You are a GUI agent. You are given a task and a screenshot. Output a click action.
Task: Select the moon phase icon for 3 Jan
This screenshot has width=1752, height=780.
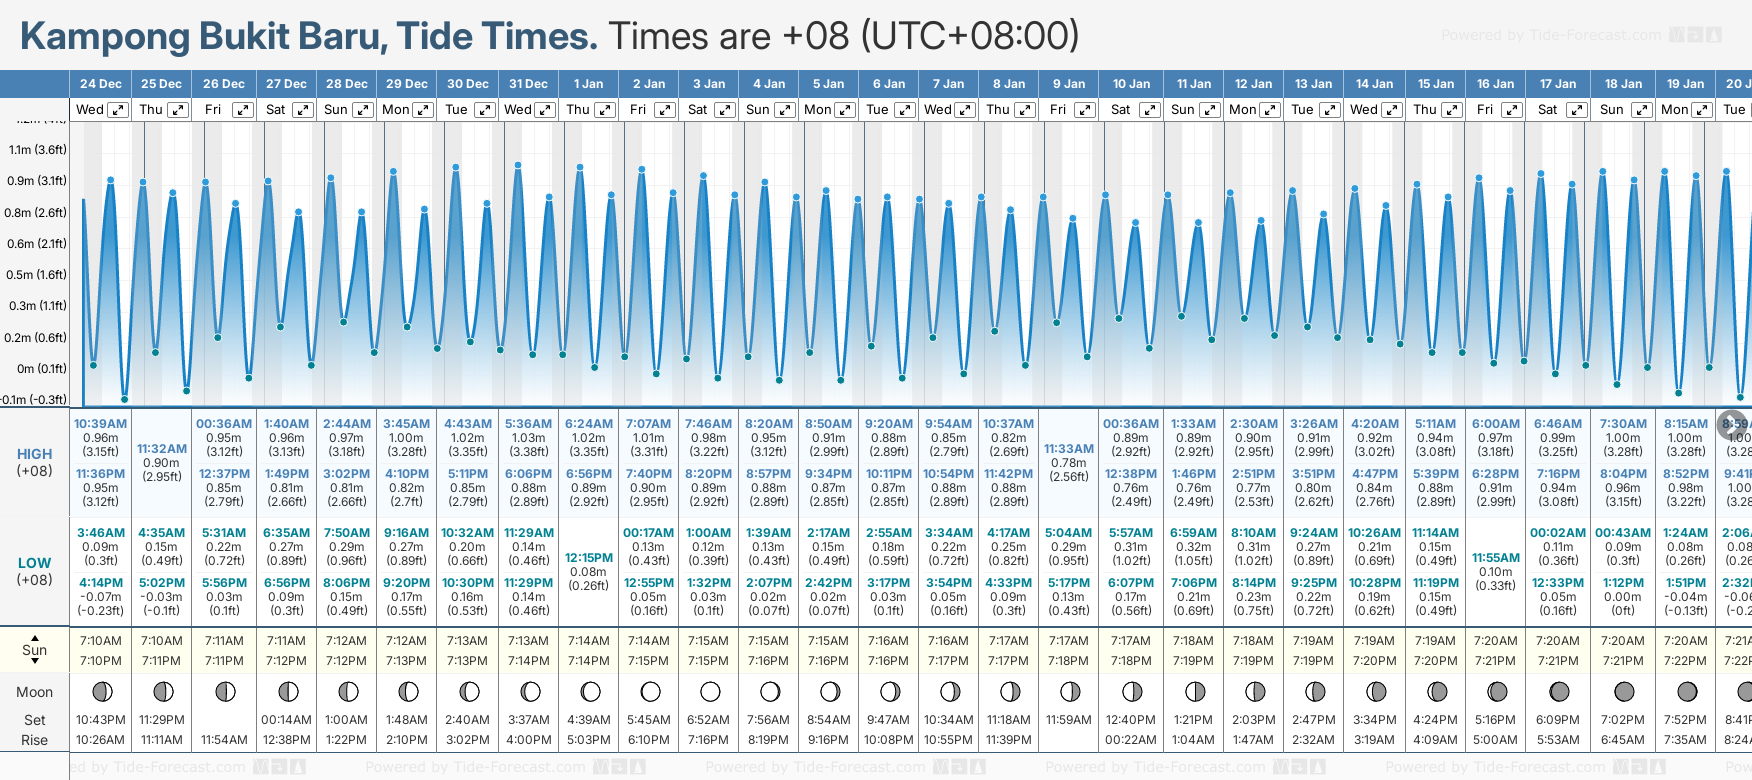coord(710,691)
